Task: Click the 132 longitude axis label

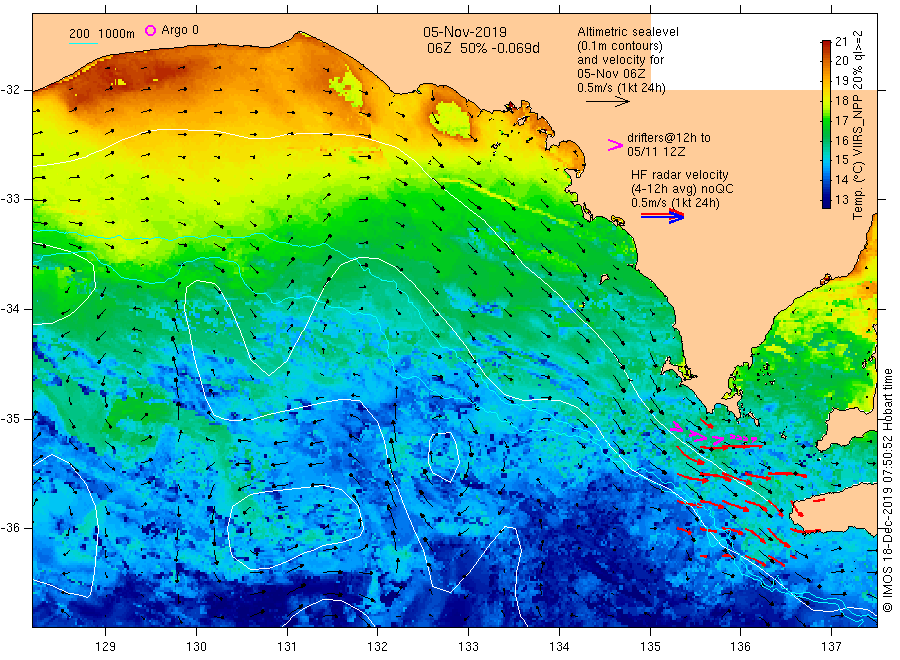Action: [x=378, y=647]
